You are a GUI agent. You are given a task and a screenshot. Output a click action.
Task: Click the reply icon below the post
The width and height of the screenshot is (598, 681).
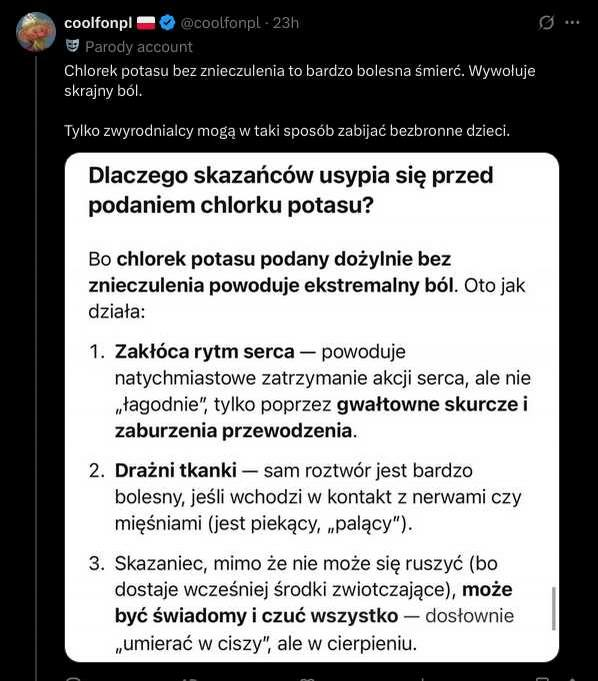[x=73, y=678]
